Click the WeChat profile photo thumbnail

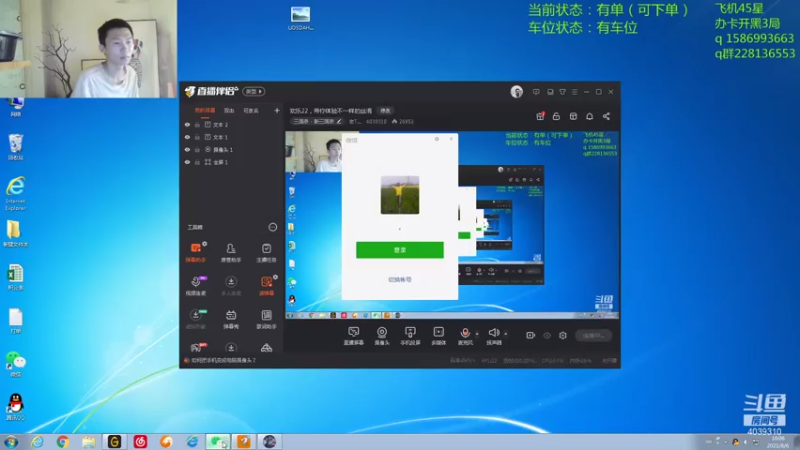399,195
